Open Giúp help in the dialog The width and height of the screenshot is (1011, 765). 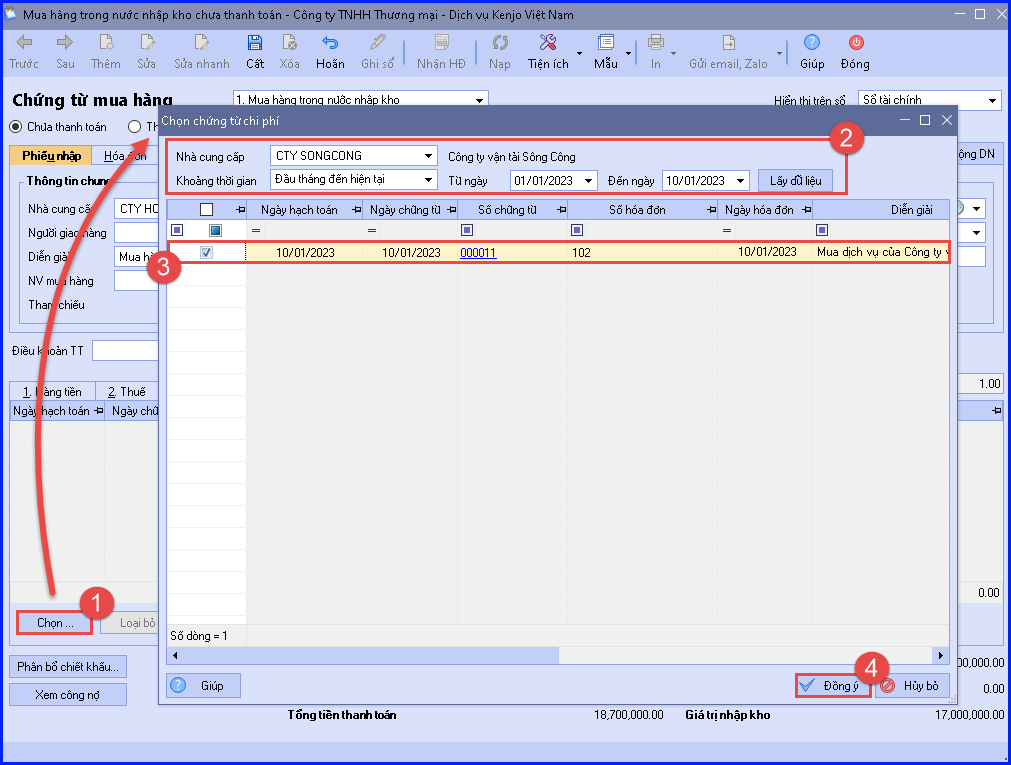tap(204, 686)
